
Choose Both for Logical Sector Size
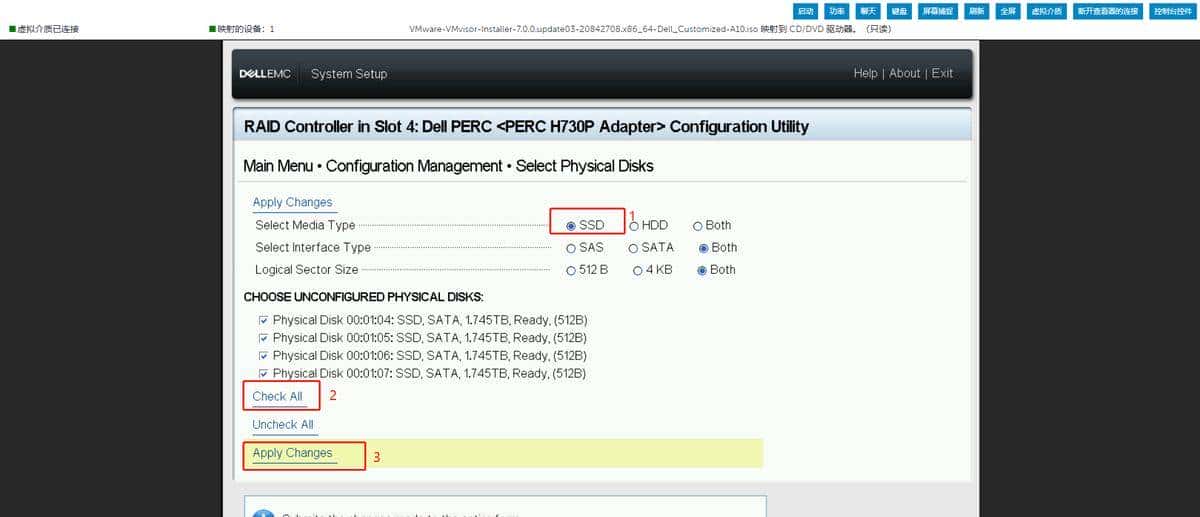coord(702,270)
